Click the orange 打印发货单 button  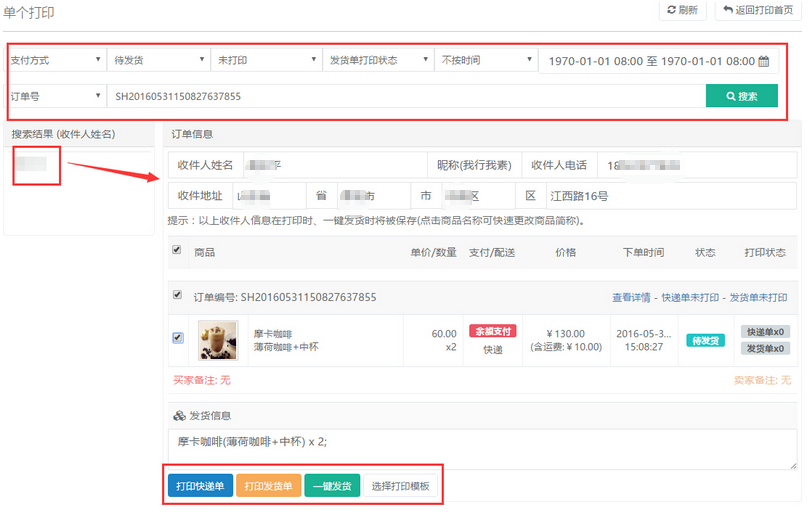point(268,486)
